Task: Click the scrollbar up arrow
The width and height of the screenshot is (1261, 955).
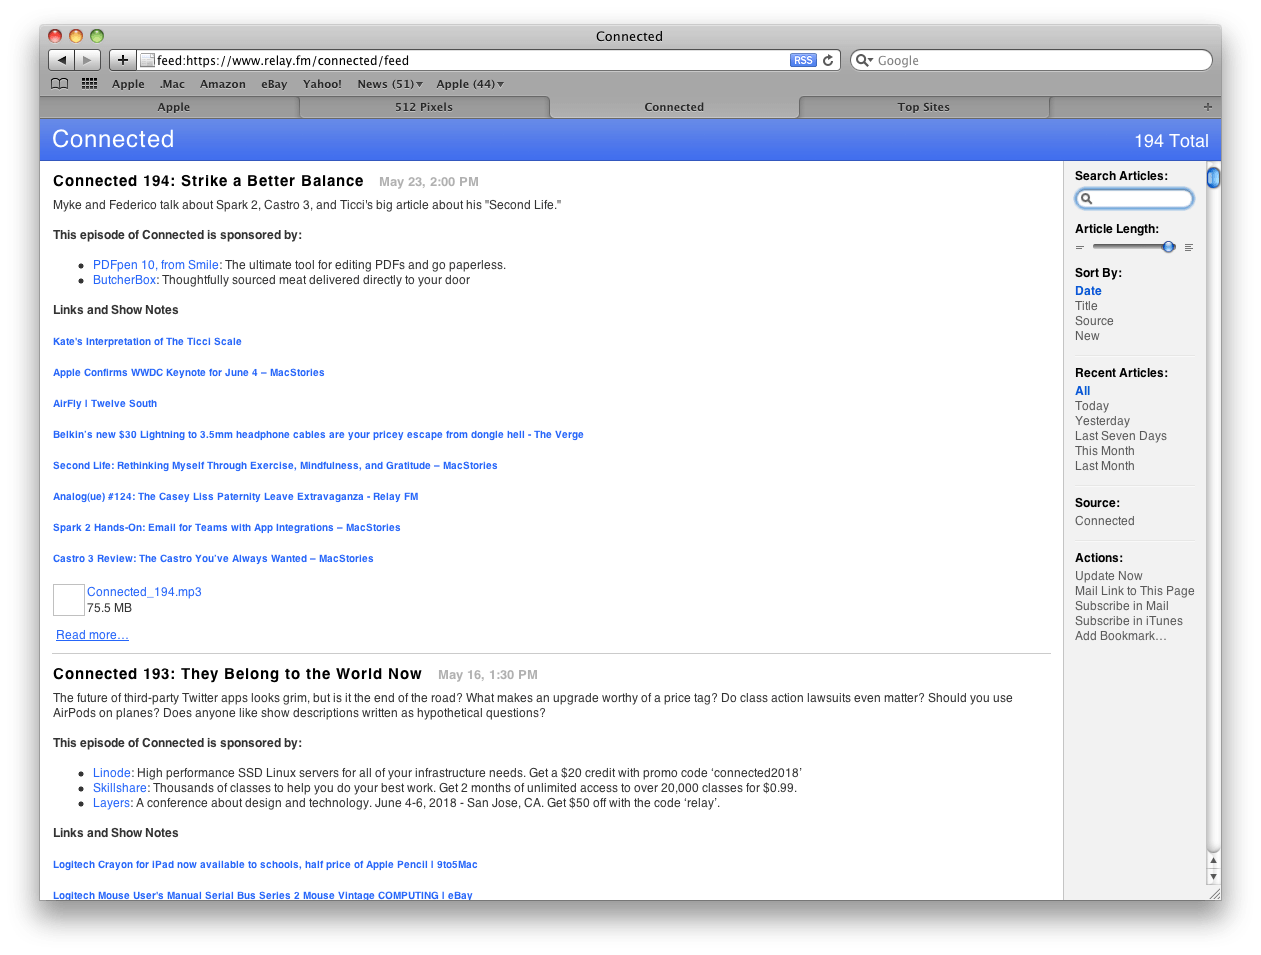Action: 1213,860
